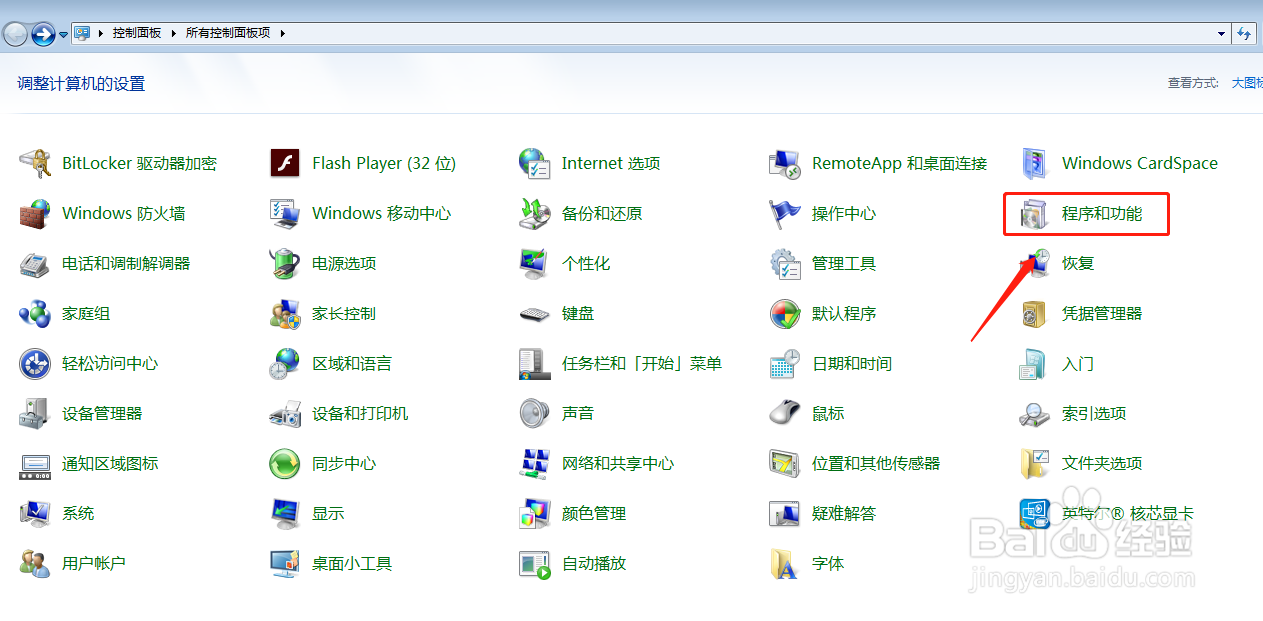1263x621 pixels.
Task: Open the 设备管理器 icon
Action: click(35, 413)
